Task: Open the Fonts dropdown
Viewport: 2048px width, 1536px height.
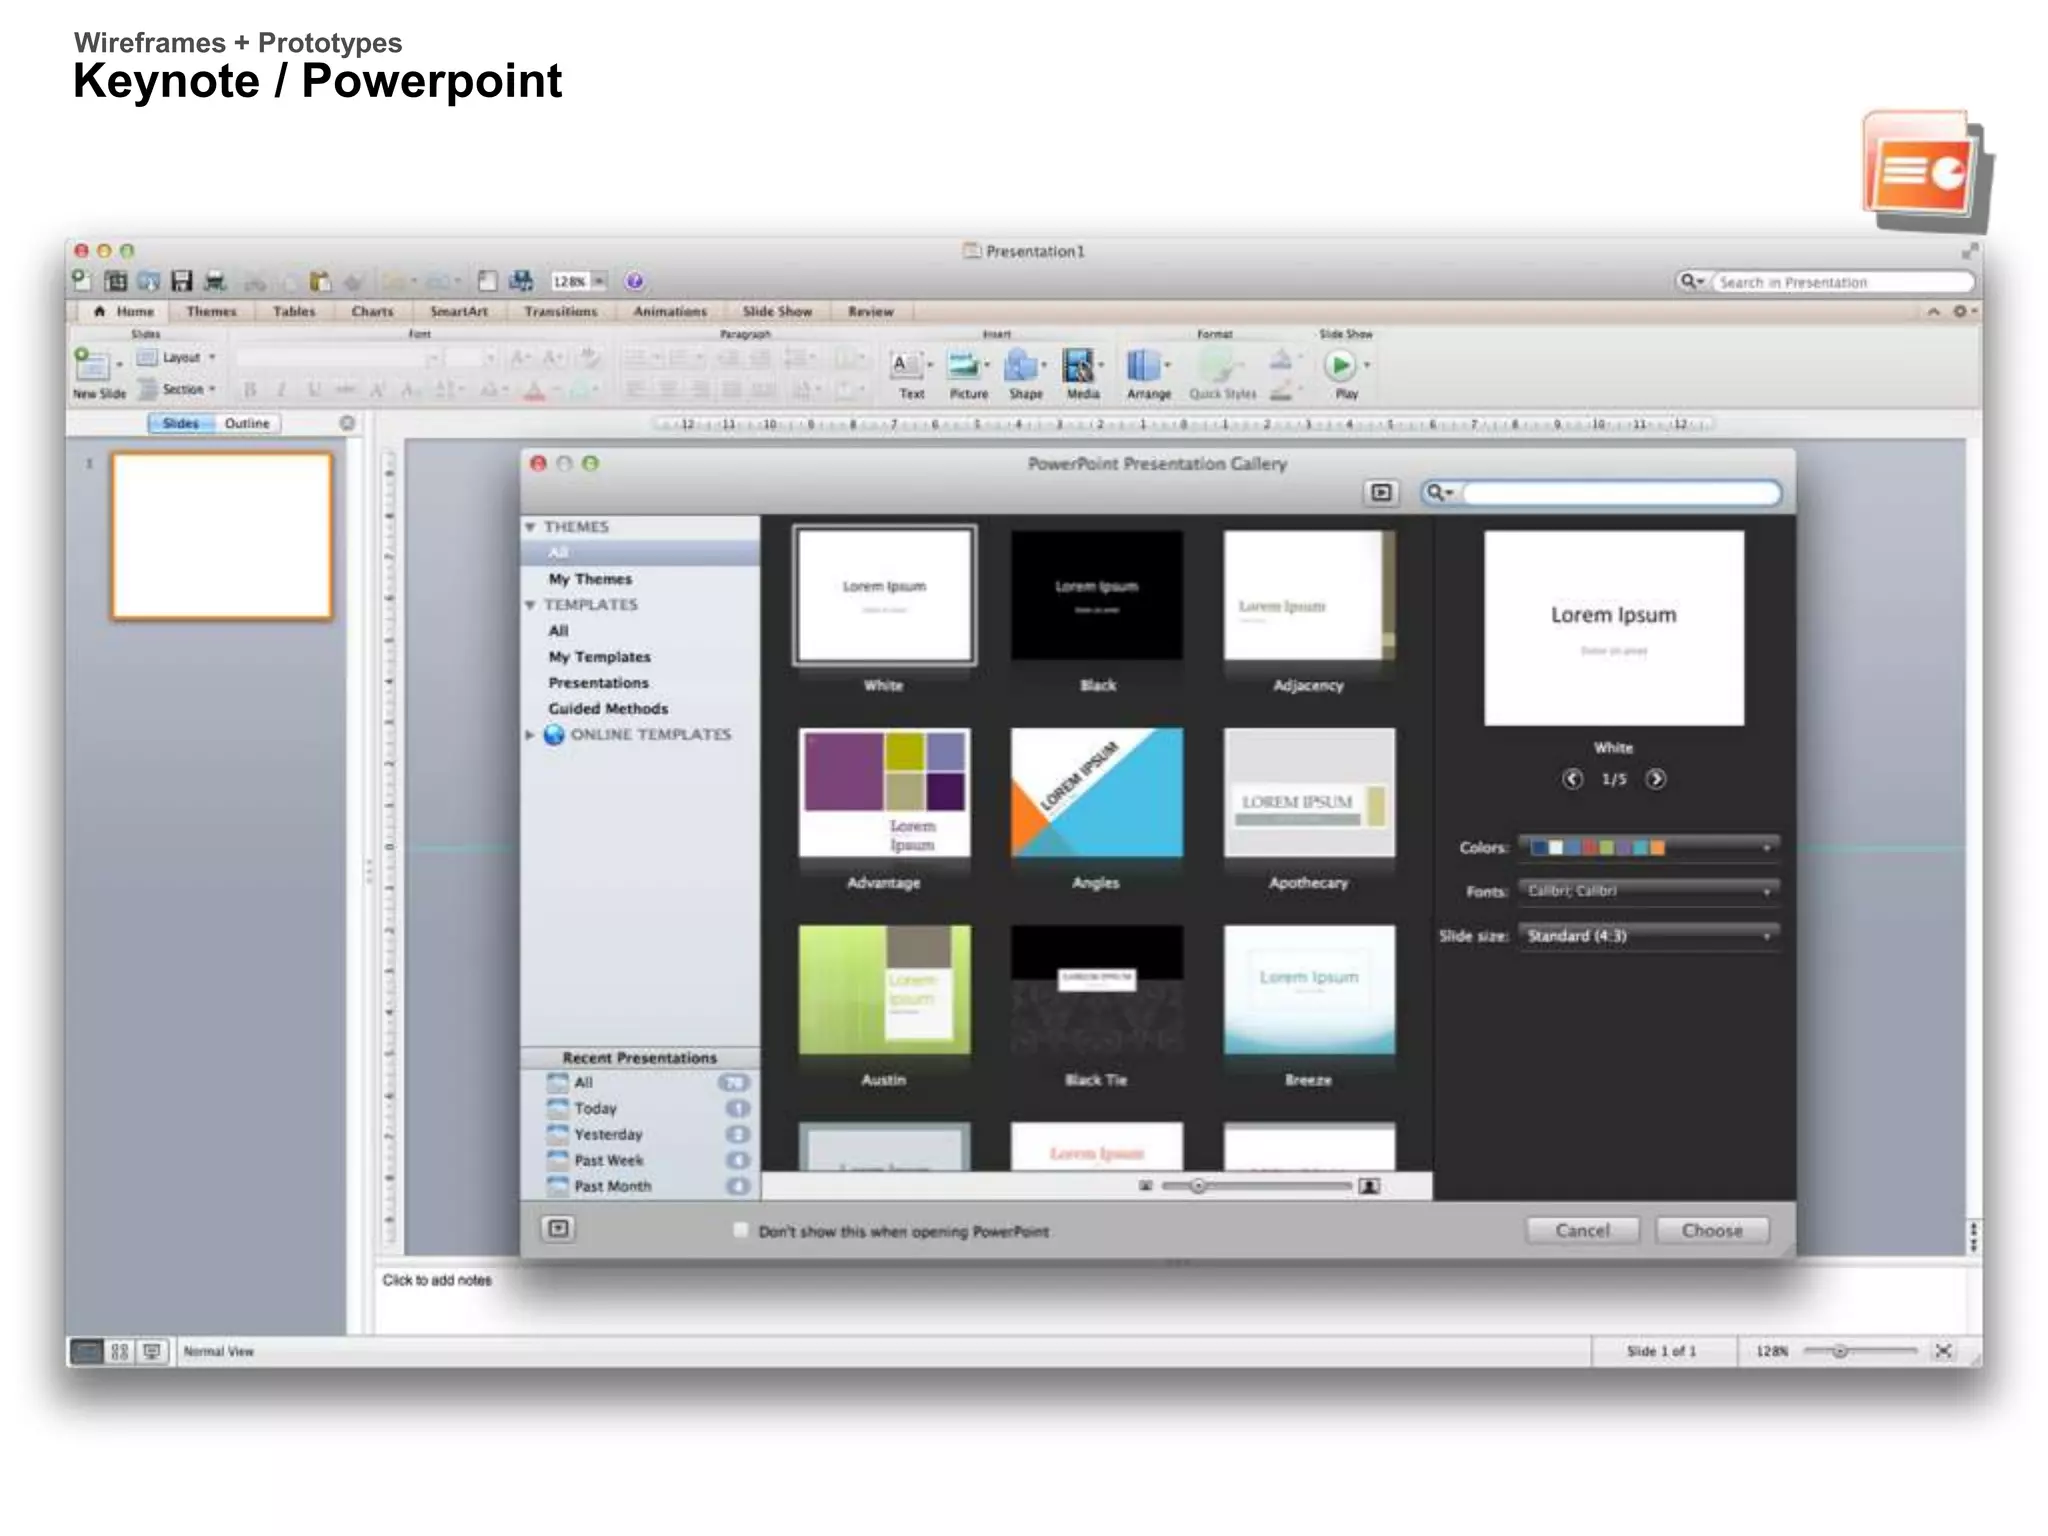Action: [x=1648, y=892]
